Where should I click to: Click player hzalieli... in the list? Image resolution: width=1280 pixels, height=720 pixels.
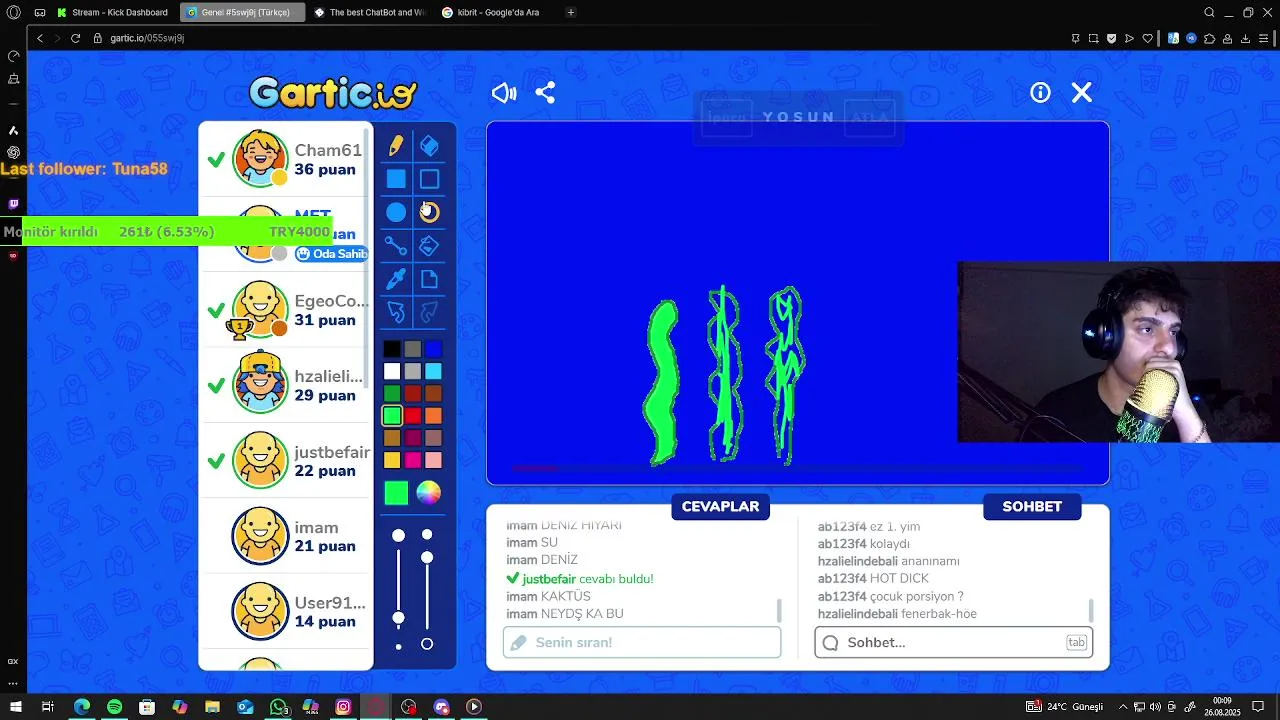point(286,385)
